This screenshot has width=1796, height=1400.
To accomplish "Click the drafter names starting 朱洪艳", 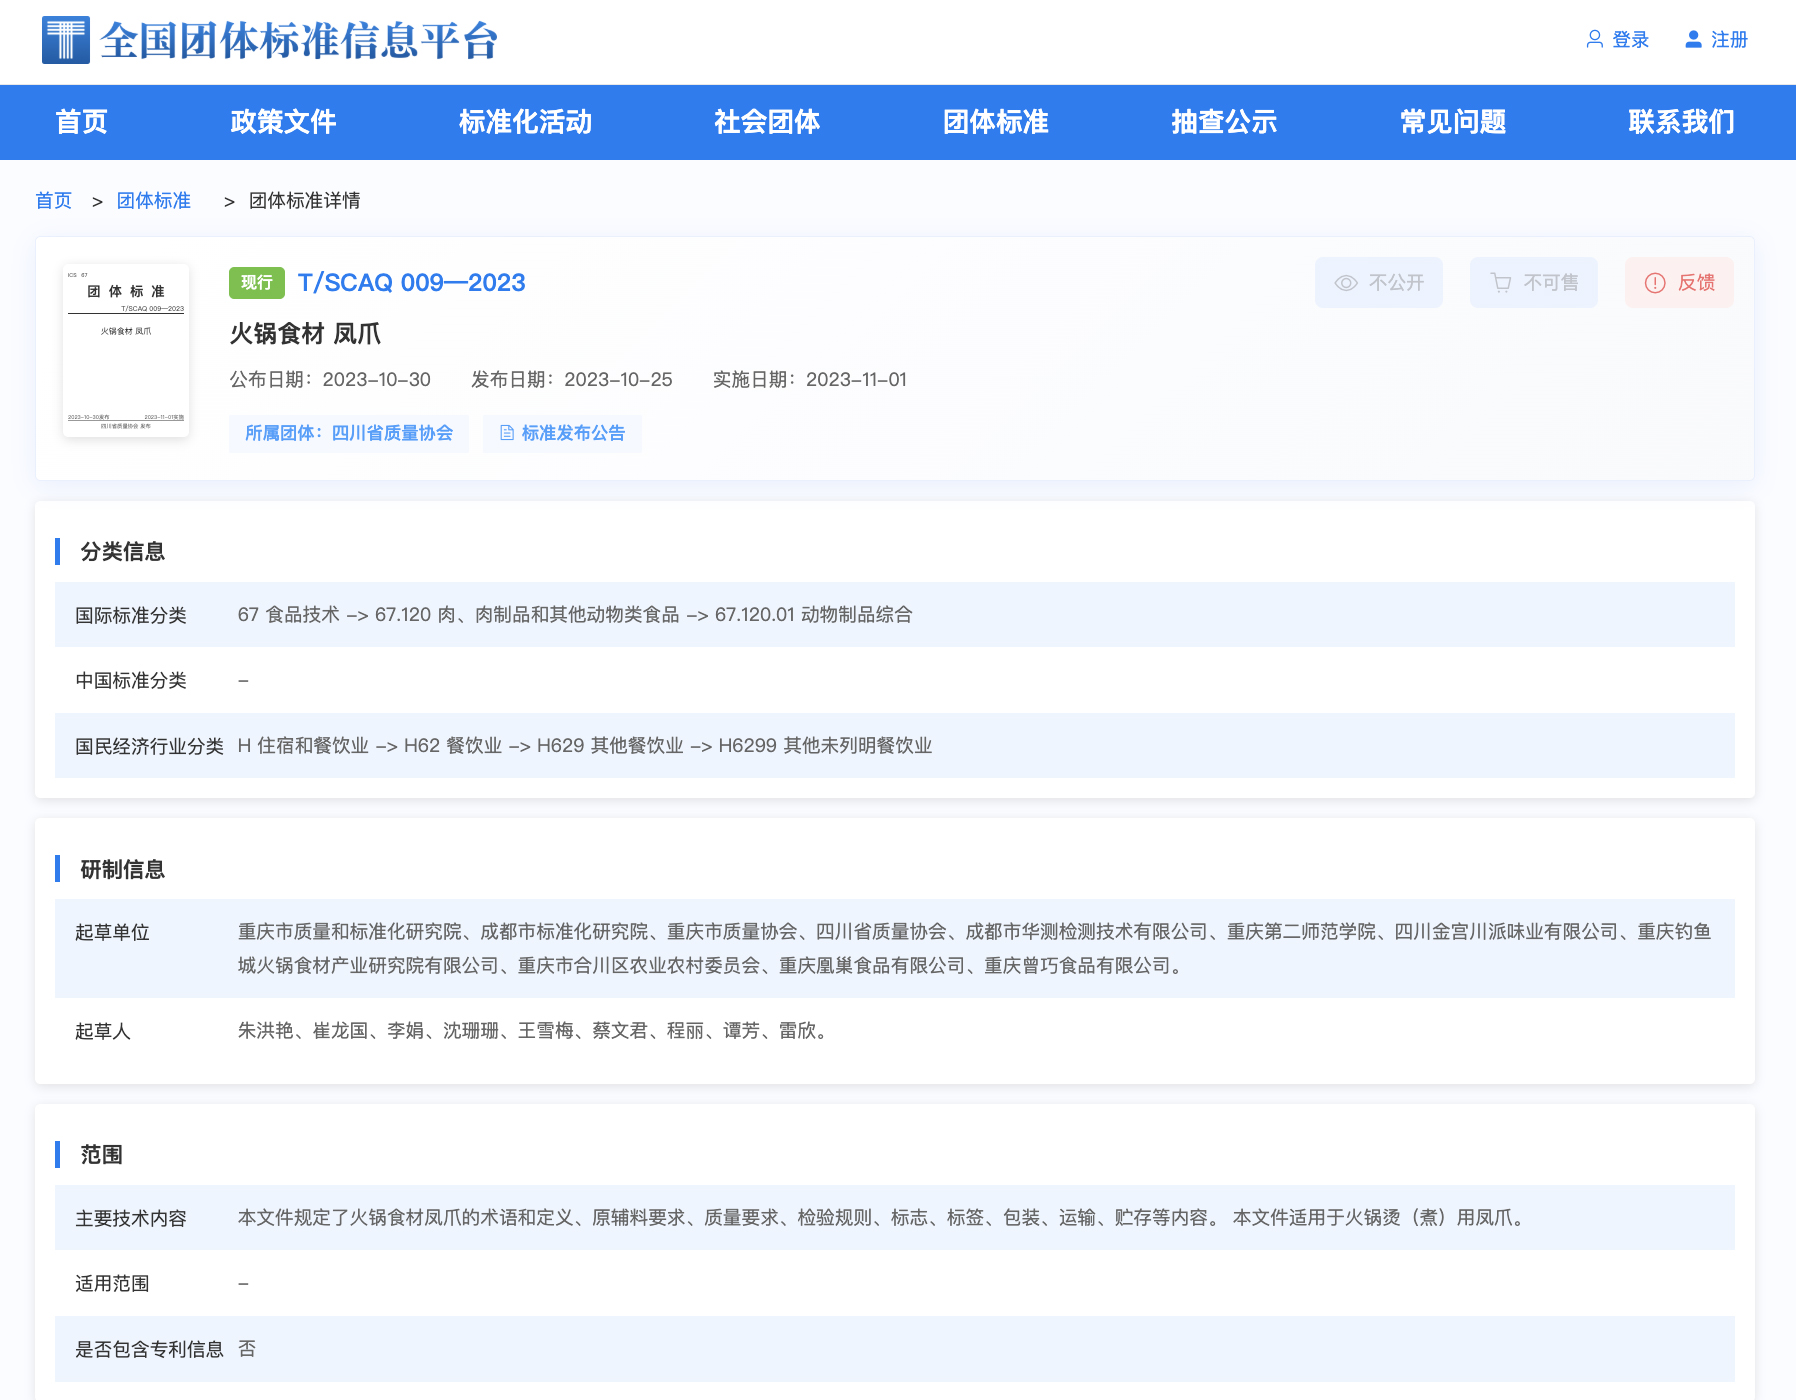I will click(x=535, y=1031).
